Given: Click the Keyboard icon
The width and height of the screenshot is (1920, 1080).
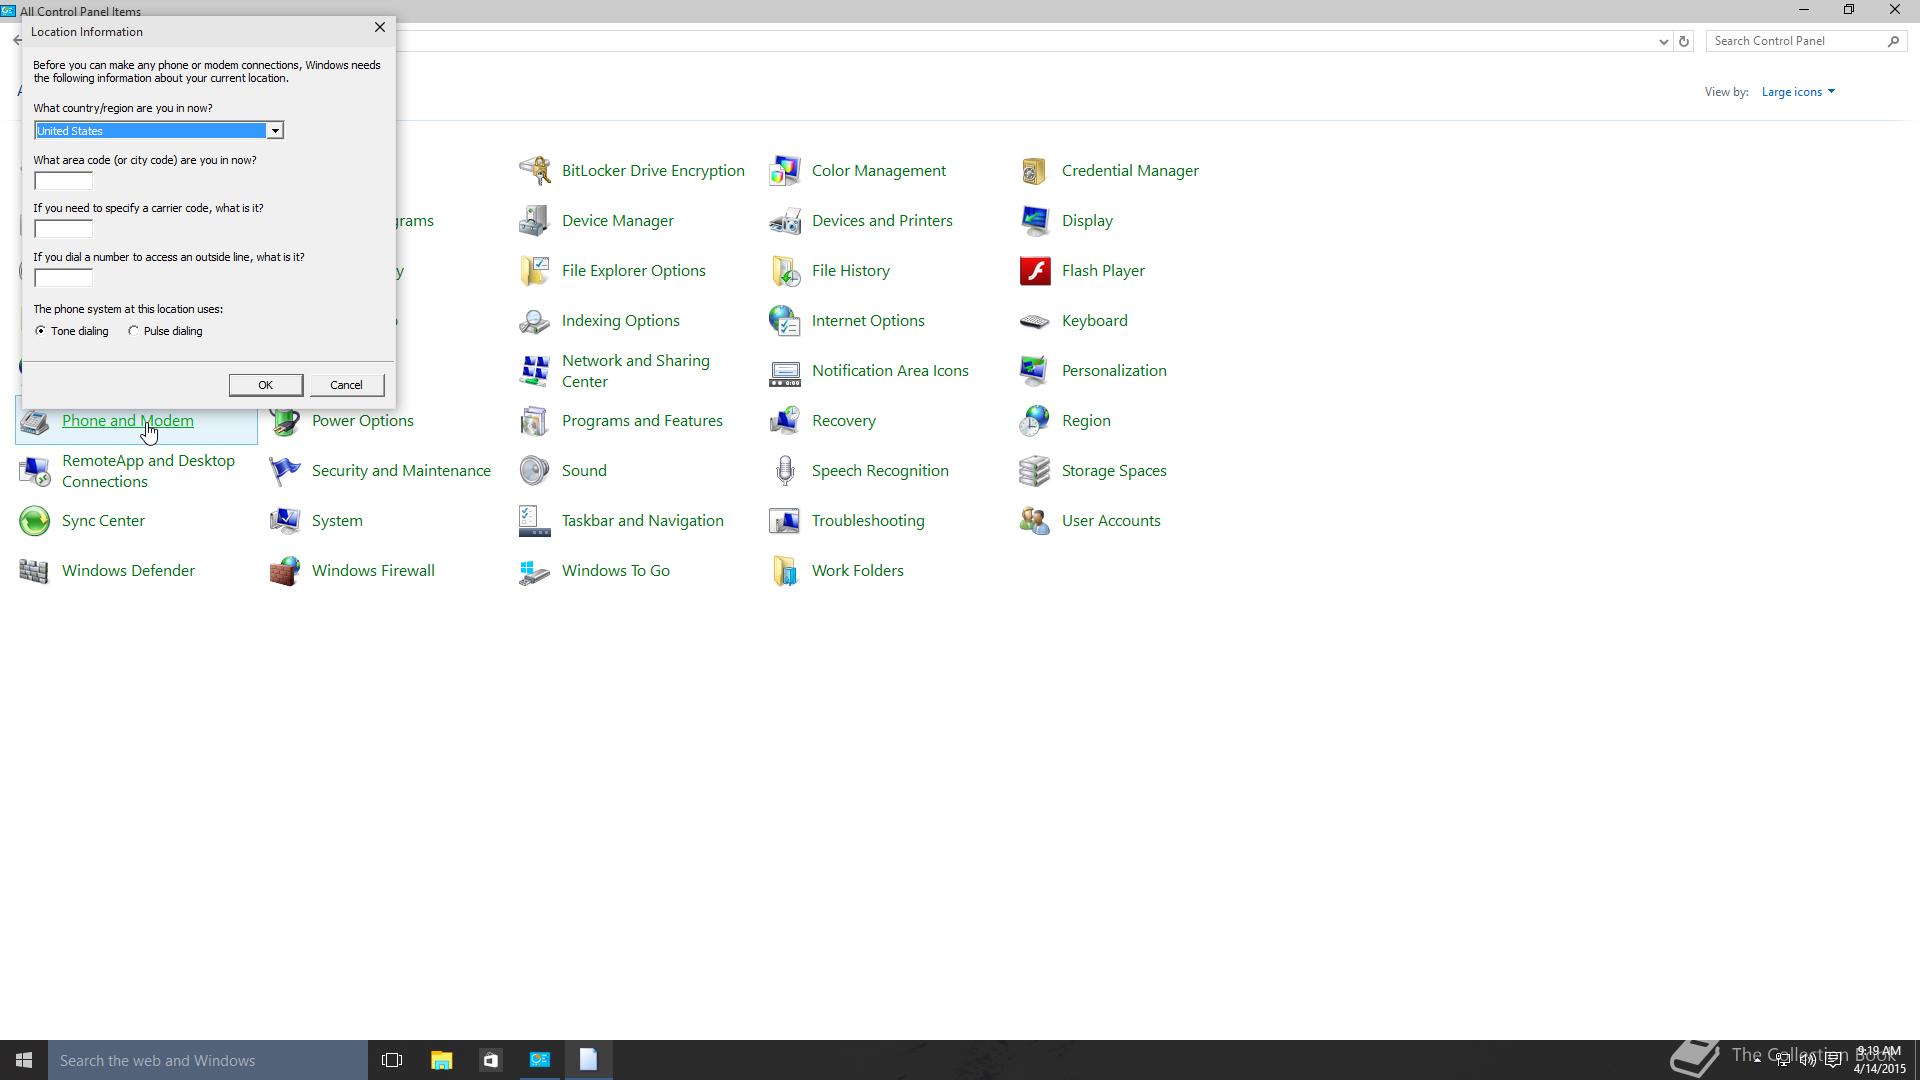Looking at the screenshot, I should (x=1035, y=321).
